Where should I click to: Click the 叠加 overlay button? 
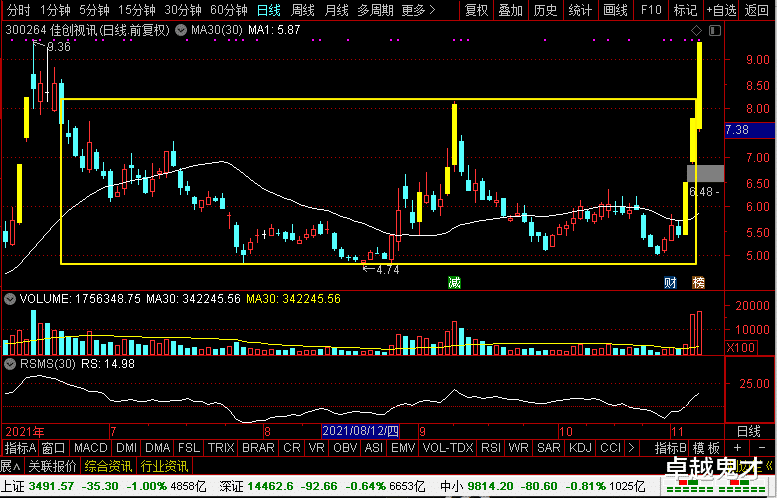[x=511, y=10]
